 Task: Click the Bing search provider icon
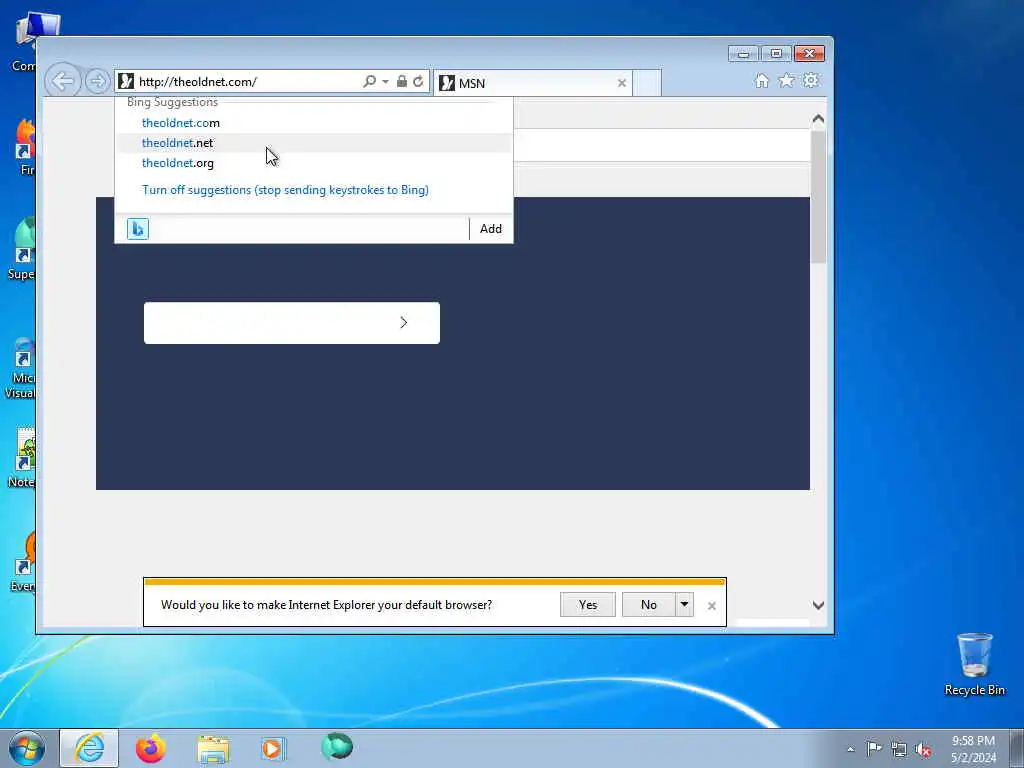(138, 229)
